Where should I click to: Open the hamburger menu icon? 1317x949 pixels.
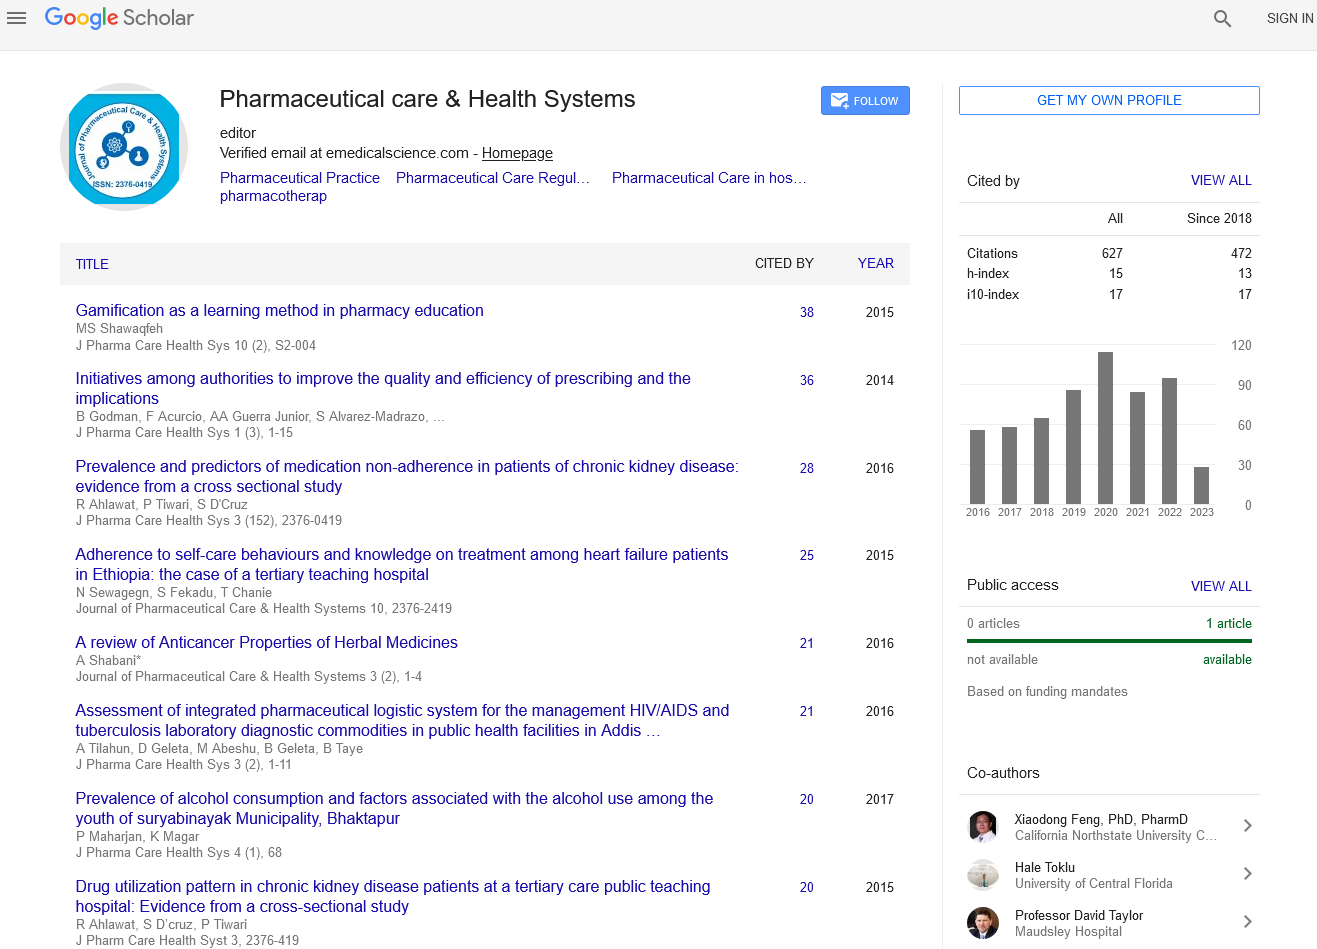tap(16, 18)
